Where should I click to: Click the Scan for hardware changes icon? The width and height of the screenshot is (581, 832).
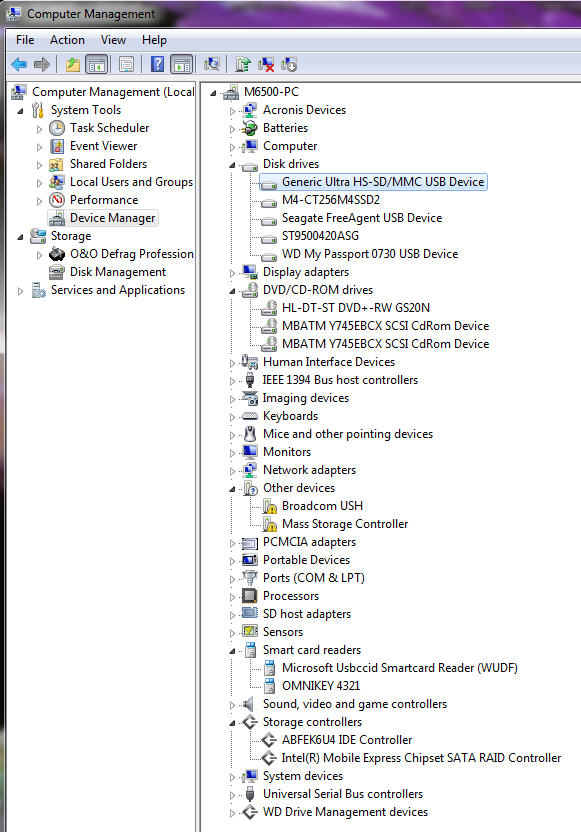coord(212,65)
